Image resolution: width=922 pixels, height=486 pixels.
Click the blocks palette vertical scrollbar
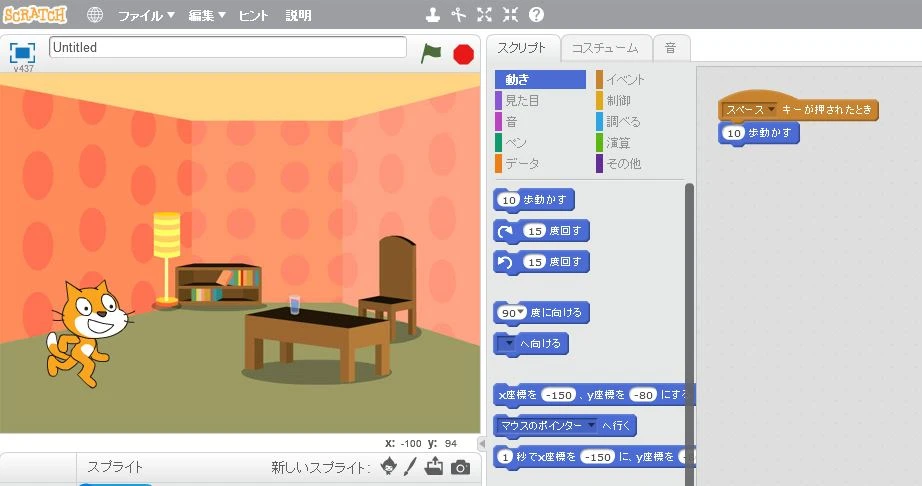point(689,334)
